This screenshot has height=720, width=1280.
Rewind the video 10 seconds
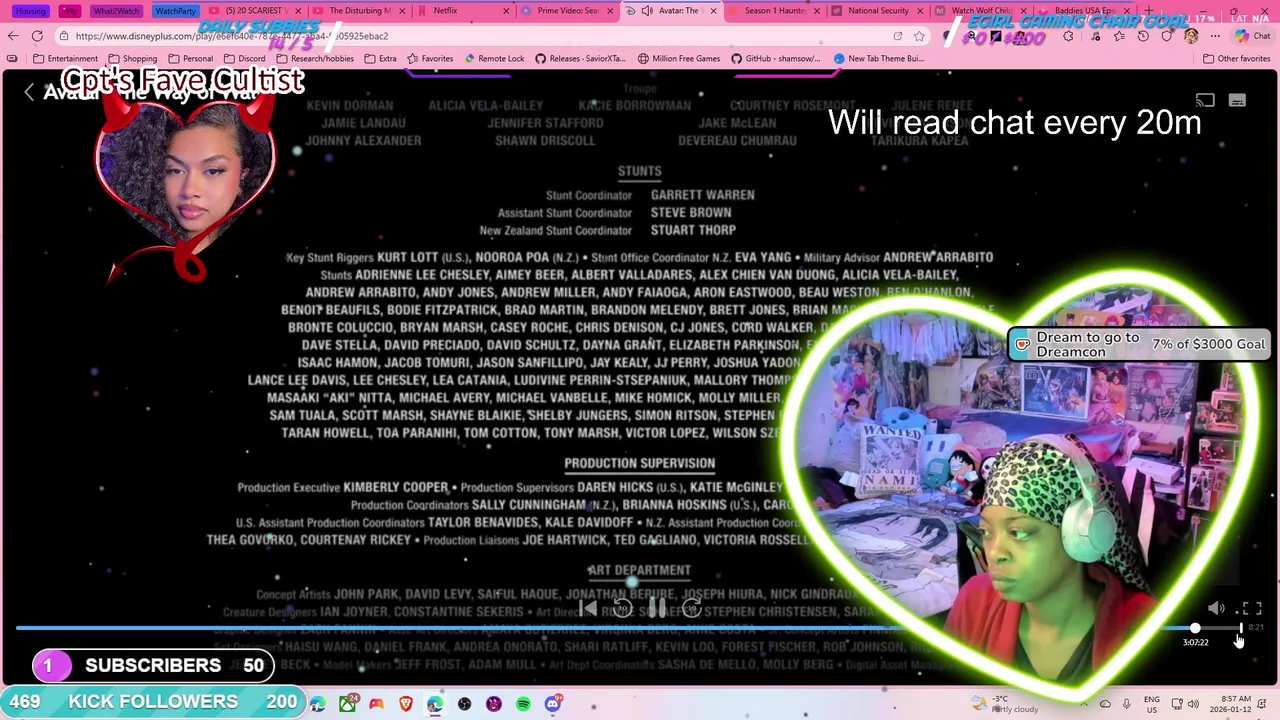(622, 608)
